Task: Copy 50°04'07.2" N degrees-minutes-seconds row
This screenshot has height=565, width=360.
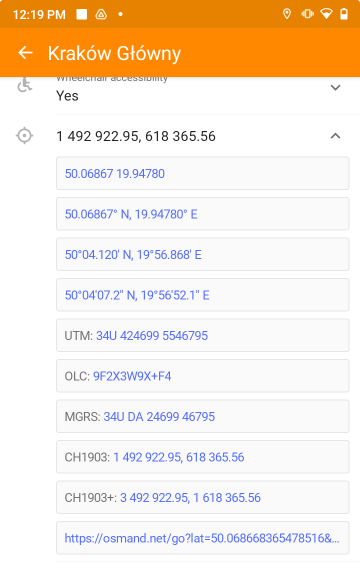Action: click(x=203, y=295)
